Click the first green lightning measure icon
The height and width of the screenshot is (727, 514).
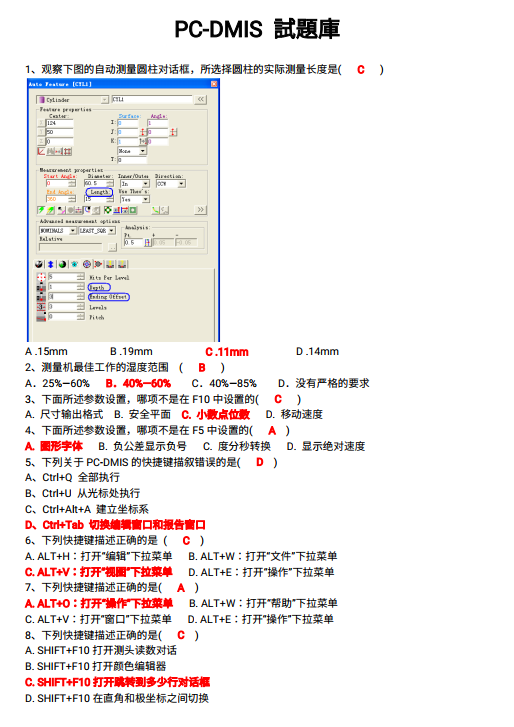(x=41, y=210)
